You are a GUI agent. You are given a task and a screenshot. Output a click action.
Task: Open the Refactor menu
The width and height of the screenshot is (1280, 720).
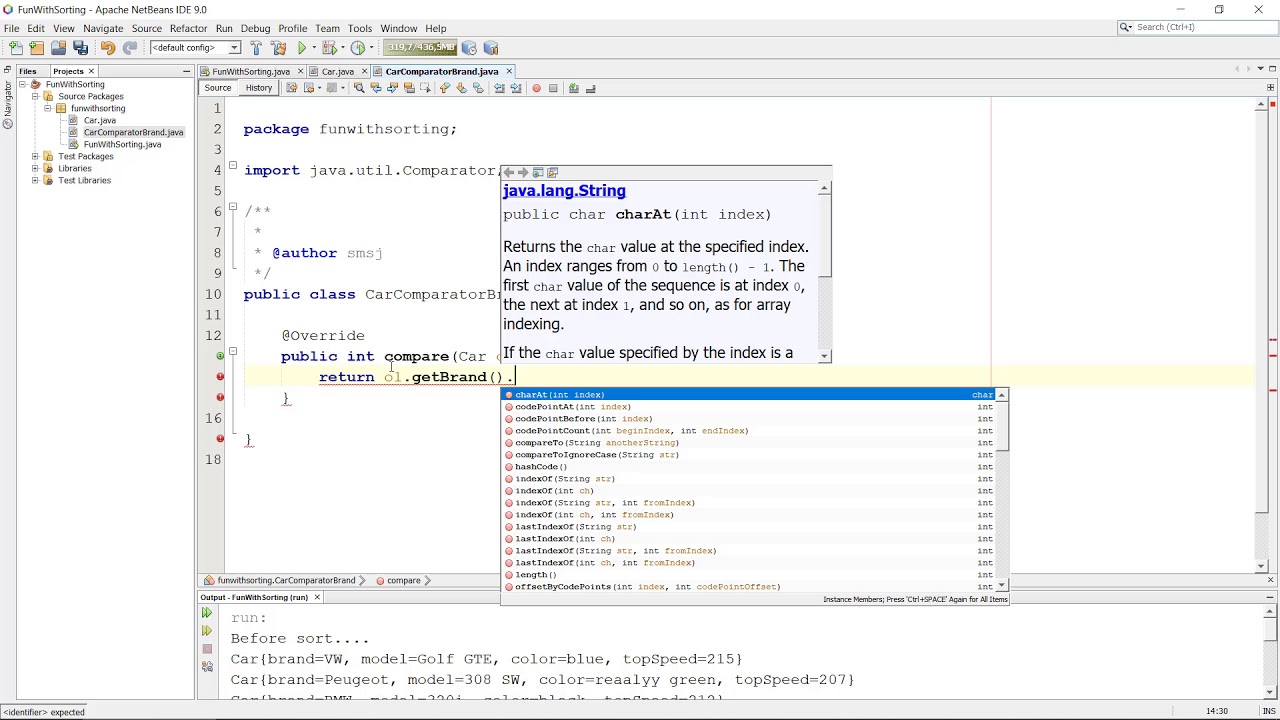pyautogui.click(x=188, y=28)
